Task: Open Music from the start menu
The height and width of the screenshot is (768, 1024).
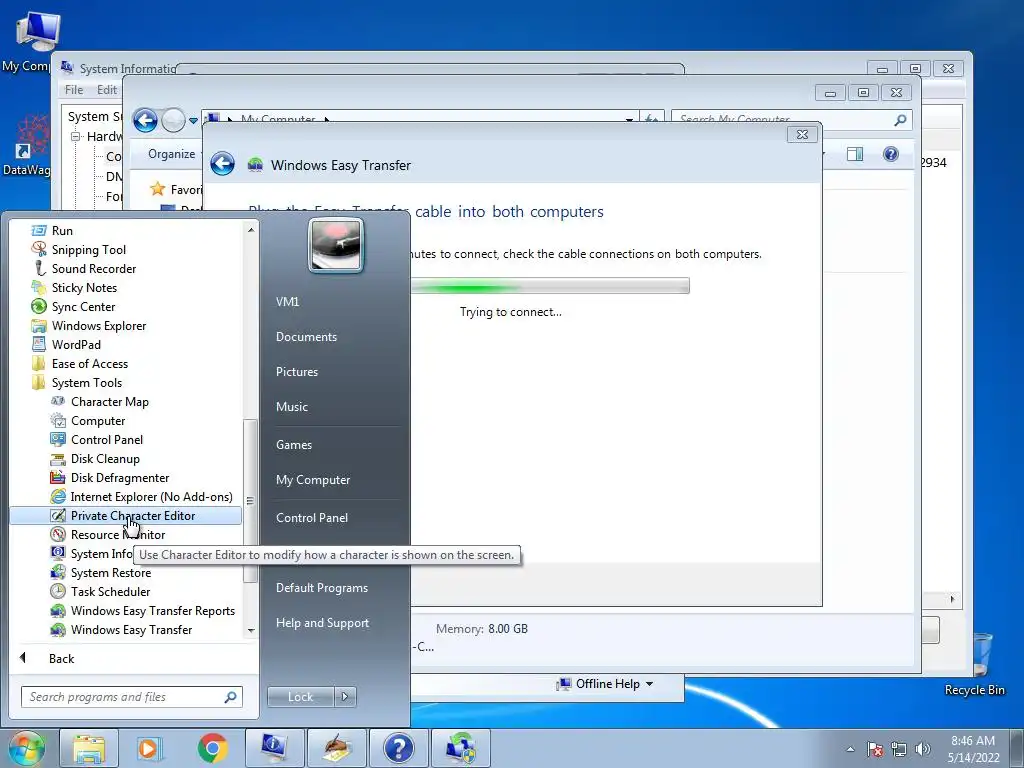Action: [x=291, y=407]
